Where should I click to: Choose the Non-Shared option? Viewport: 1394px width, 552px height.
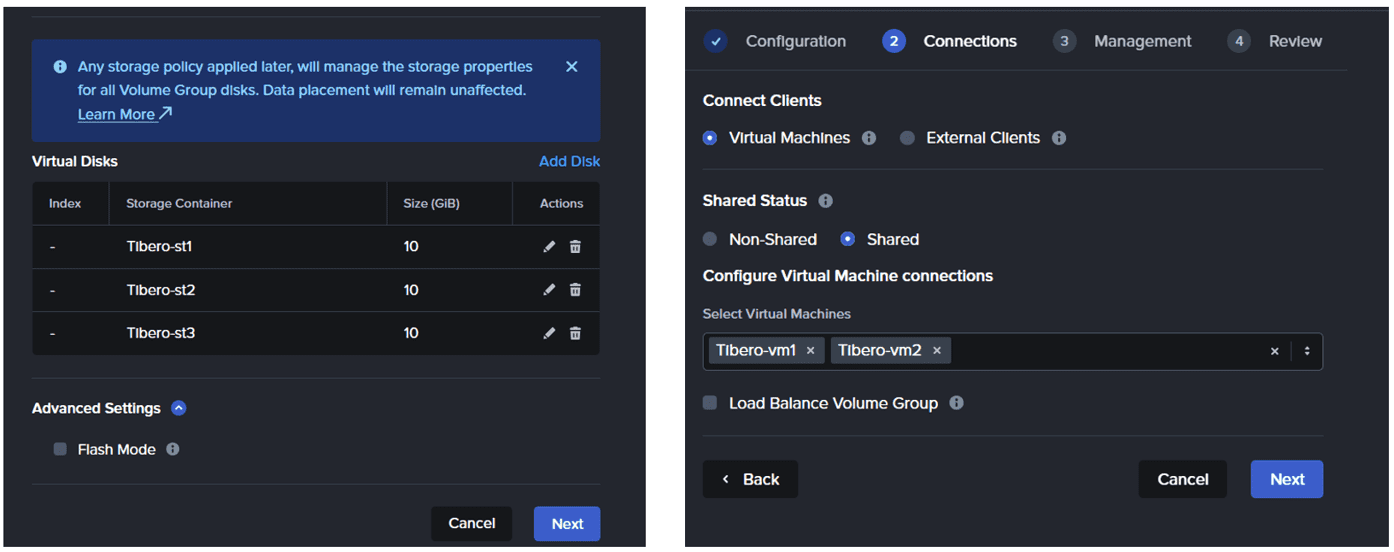coord(710,239)
